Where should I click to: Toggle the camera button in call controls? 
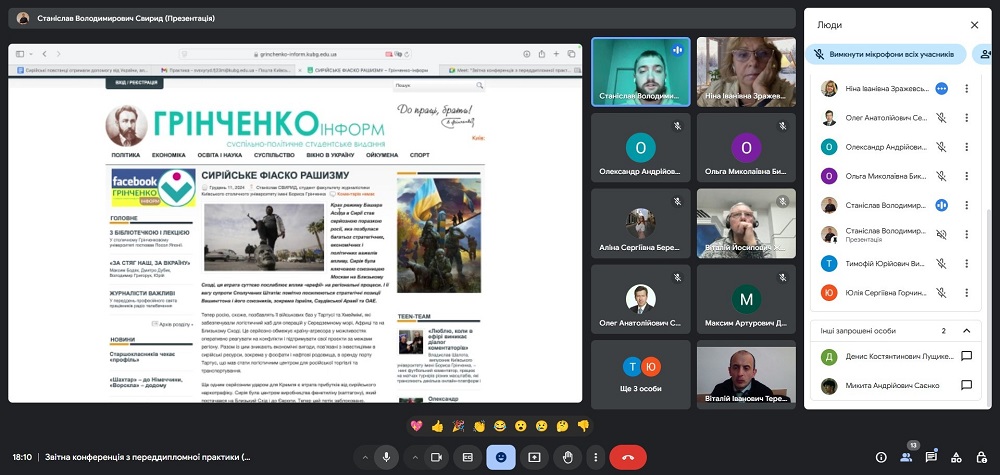pos(436,457)
